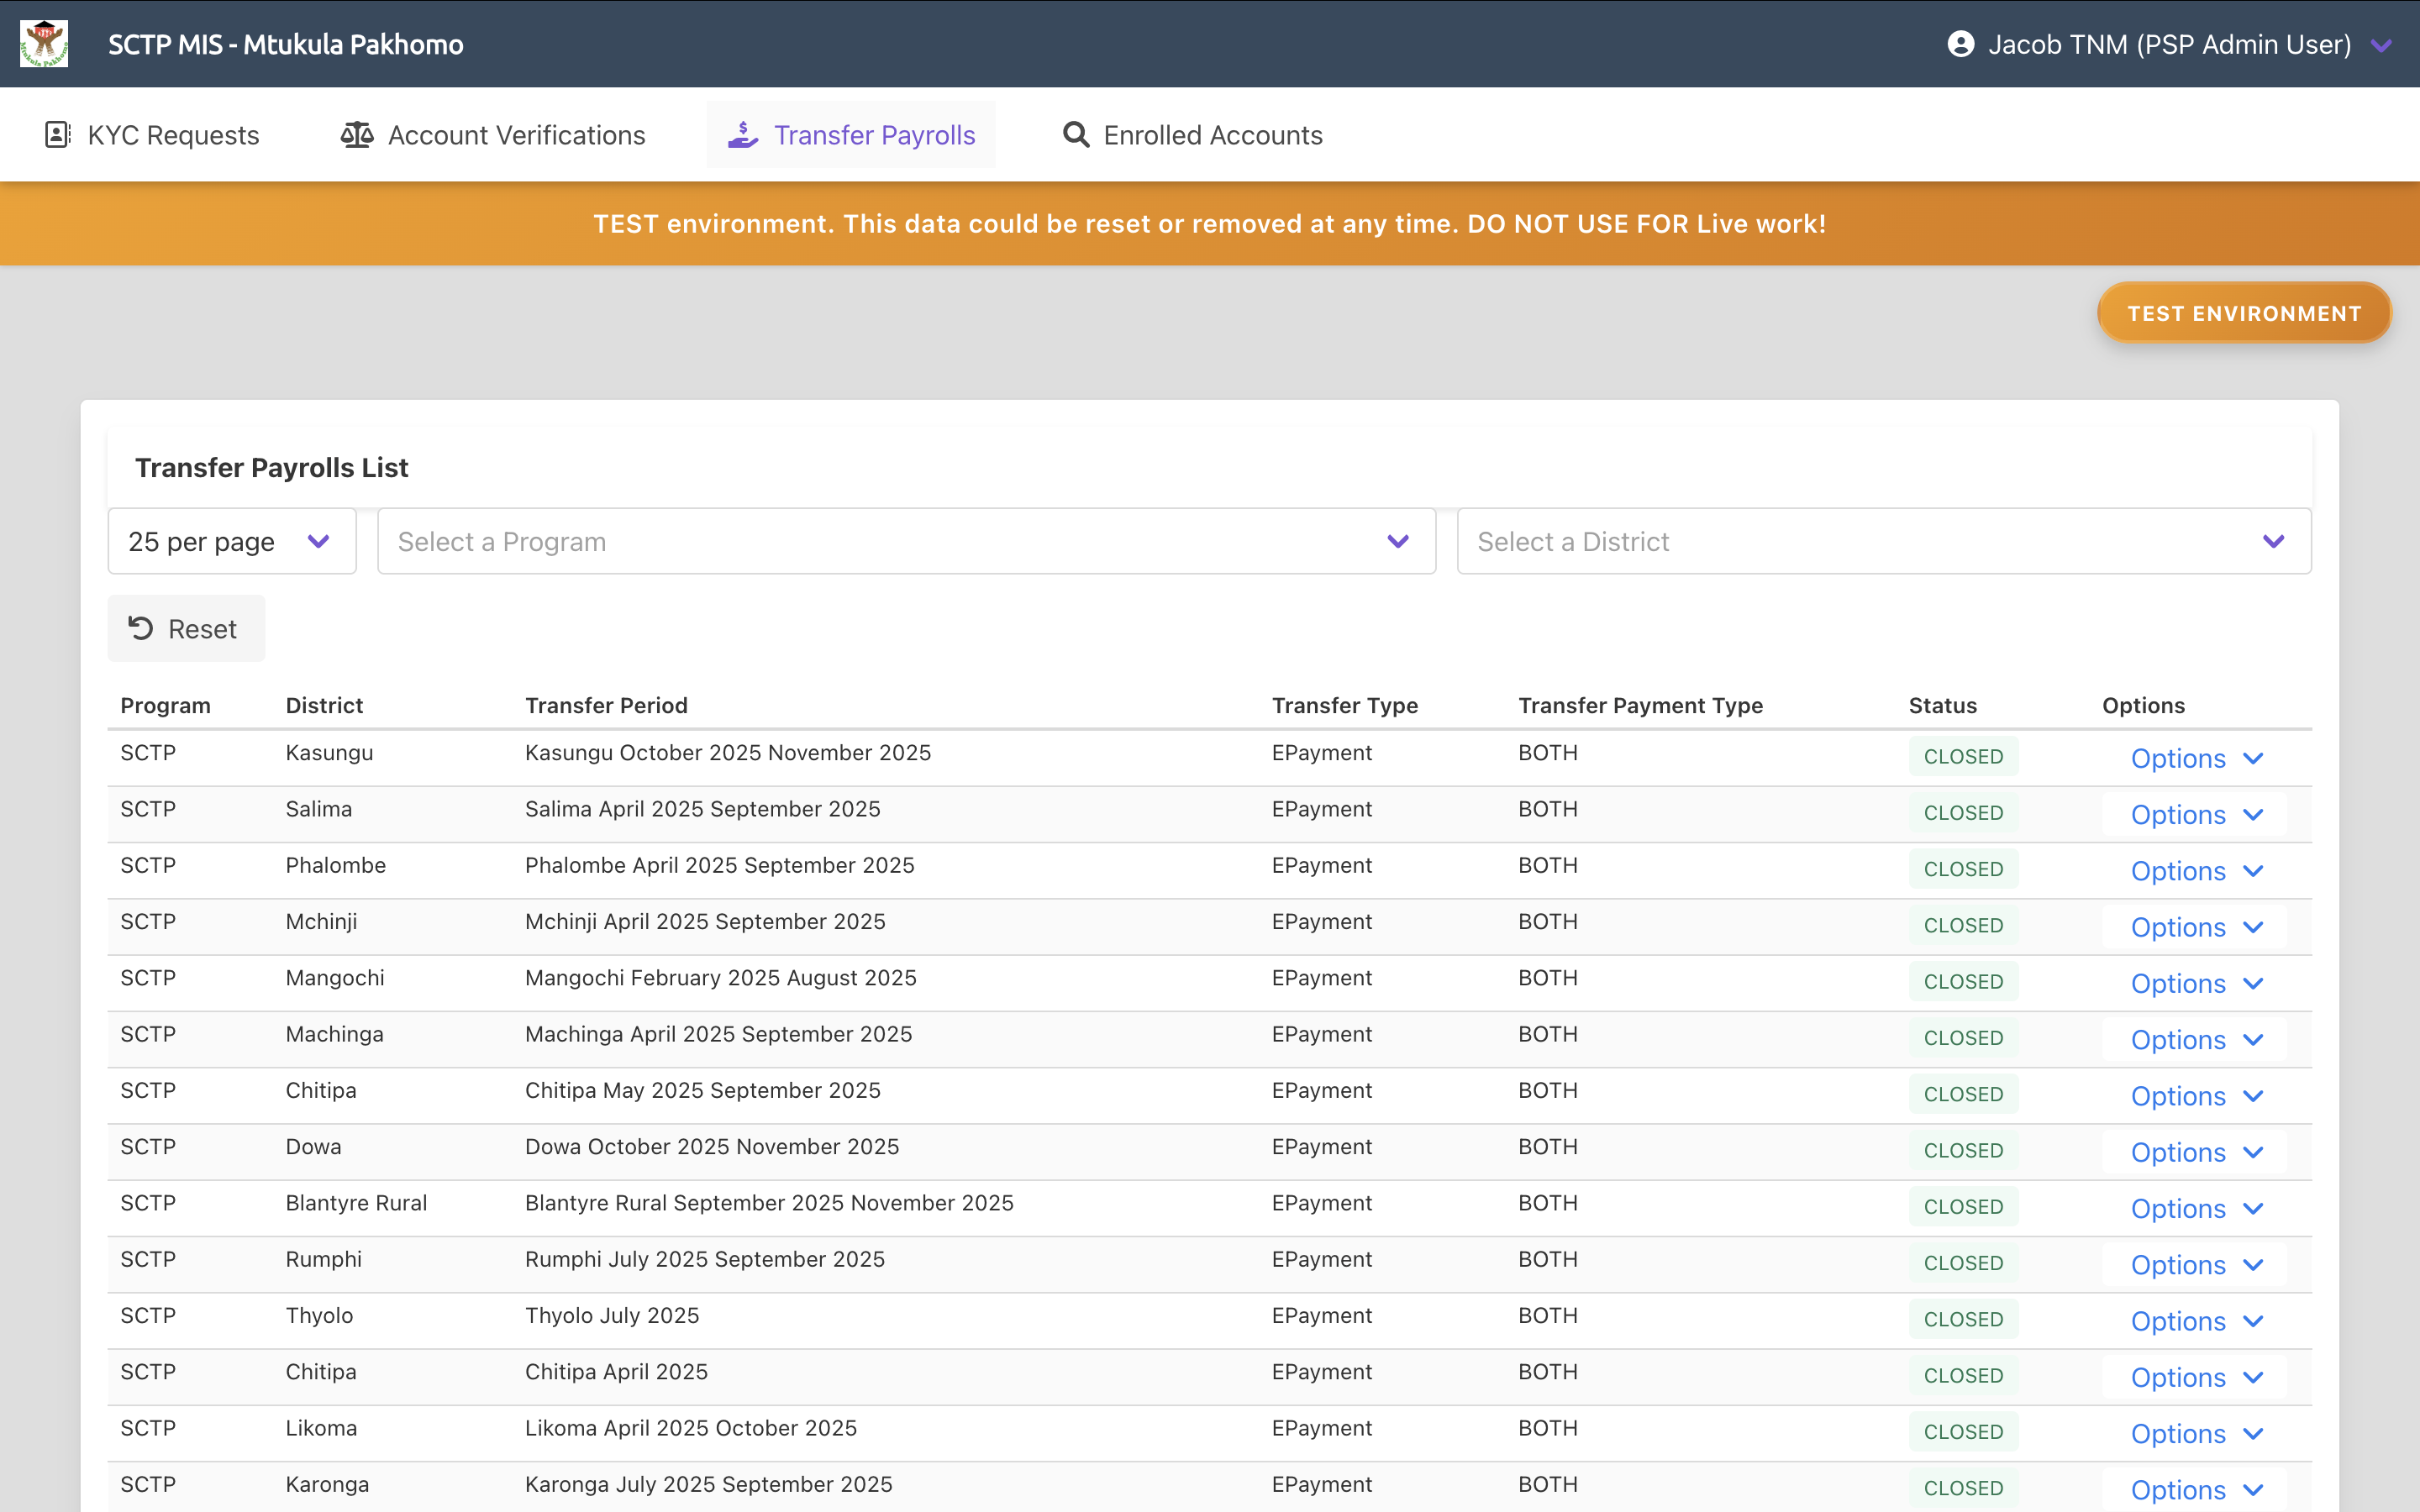Open the 25 per page dropdown

click(232, 541)
